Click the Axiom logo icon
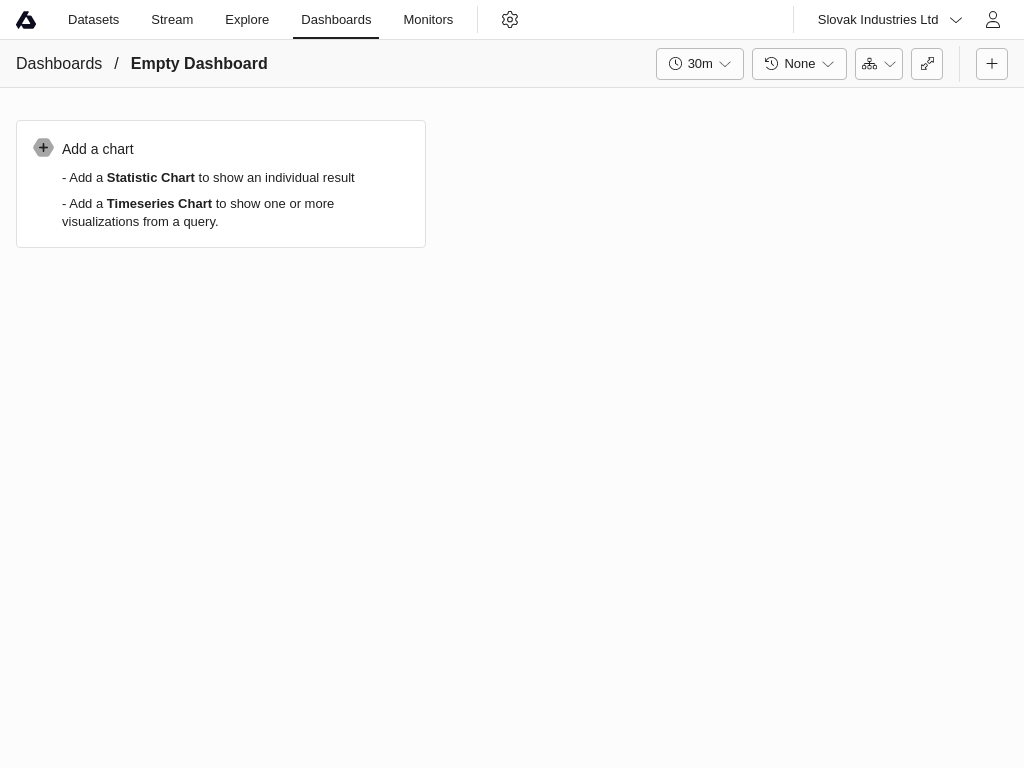This screenshot has width=1024, height=768. (26, 20)
